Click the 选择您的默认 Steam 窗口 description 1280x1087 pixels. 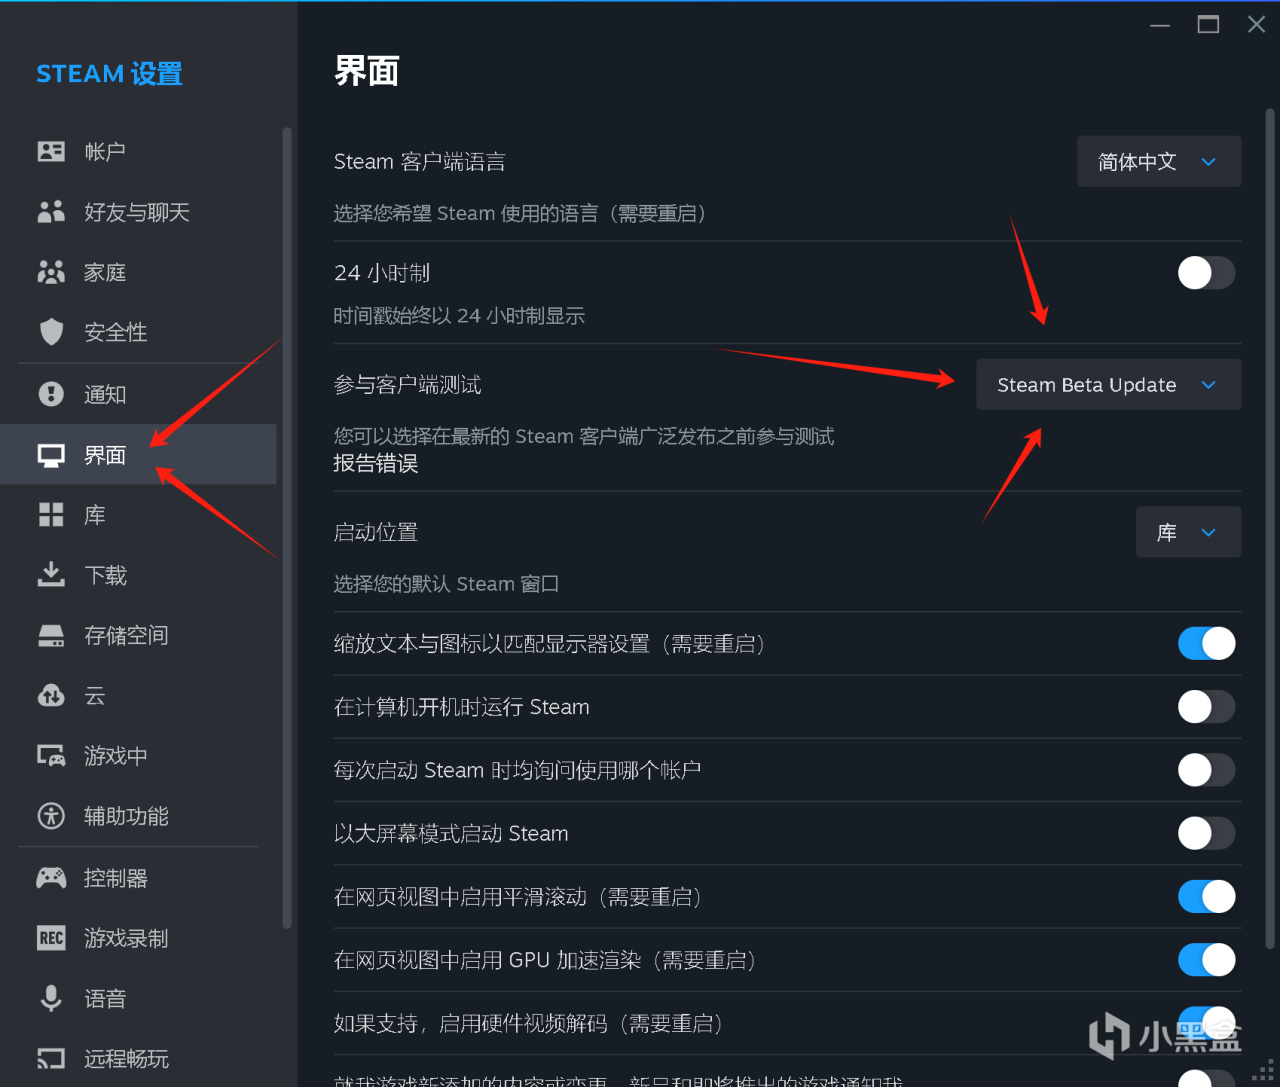[x=446, y=584]
